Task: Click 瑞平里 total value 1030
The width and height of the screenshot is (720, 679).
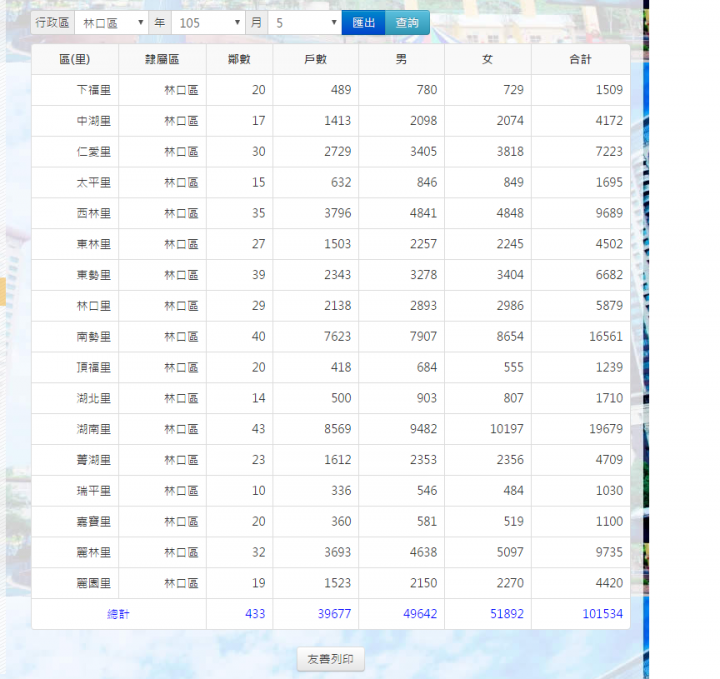Action: [x=609, y=491]
